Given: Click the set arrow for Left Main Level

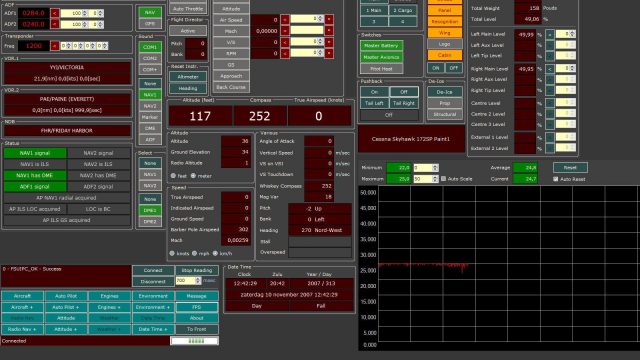Looking at the screenshot, I should [x=550, y=35].
